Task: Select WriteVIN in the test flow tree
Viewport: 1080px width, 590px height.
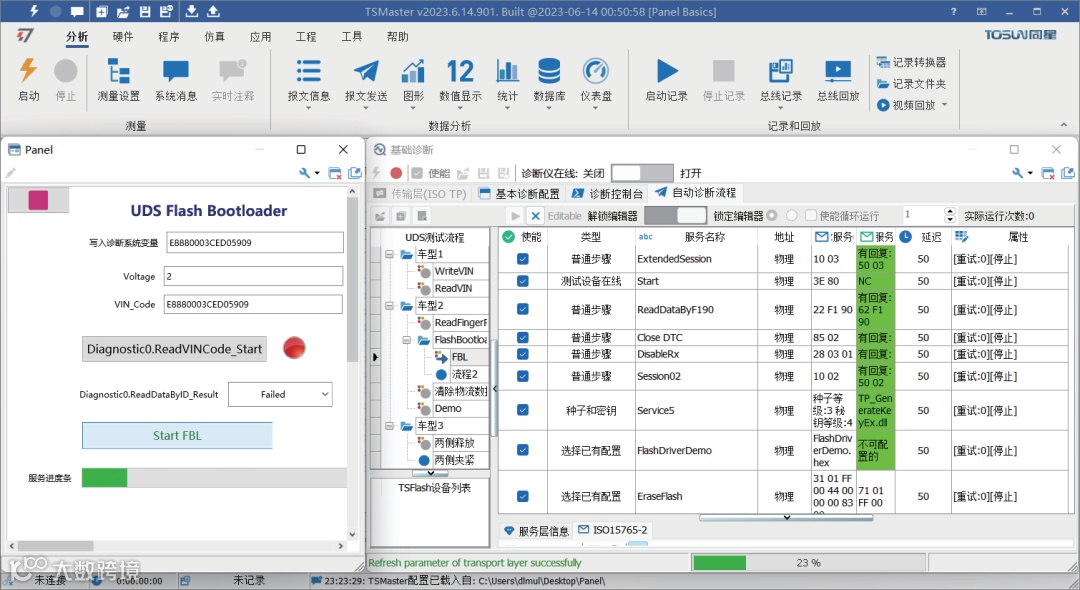Action: pyautogui.click(x=454, y=271)
